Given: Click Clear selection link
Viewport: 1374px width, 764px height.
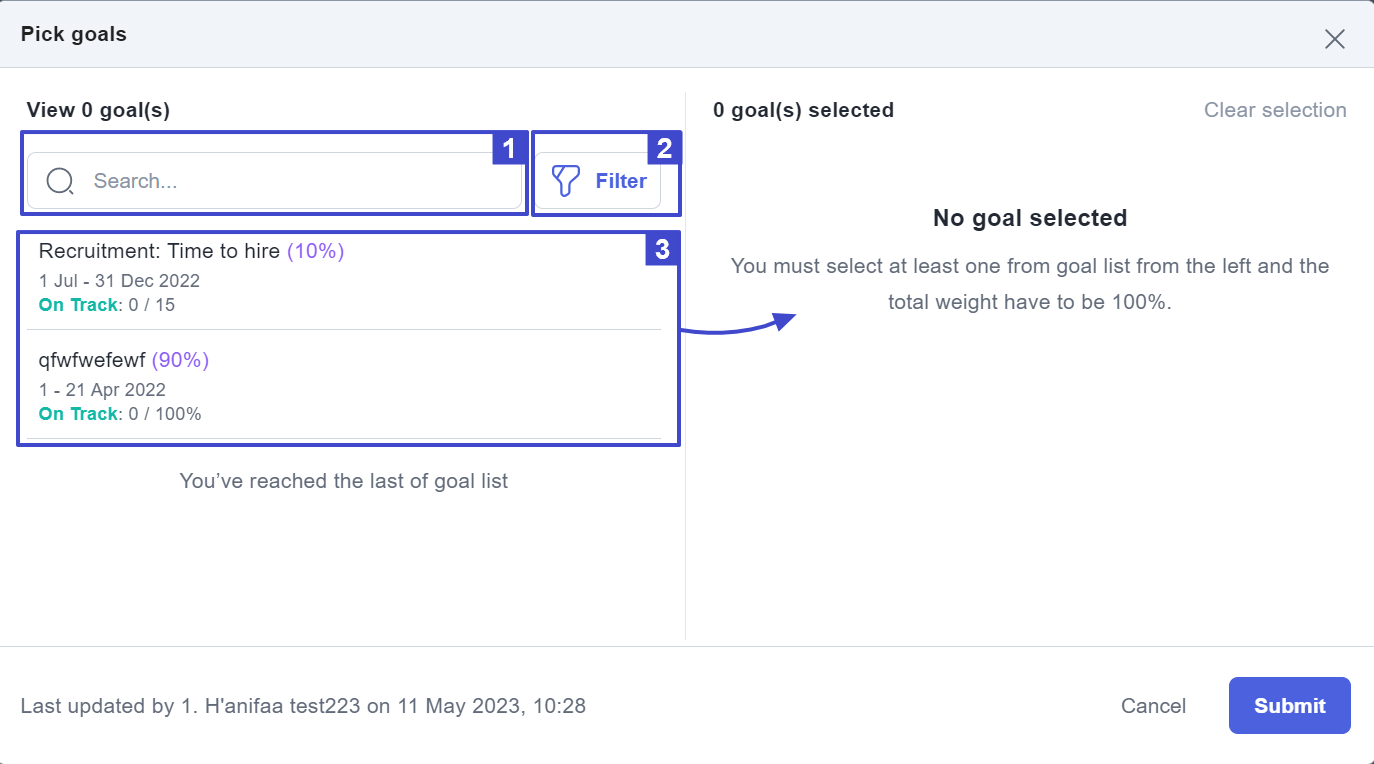Looking at the screenshot, I should point(1275,110).
